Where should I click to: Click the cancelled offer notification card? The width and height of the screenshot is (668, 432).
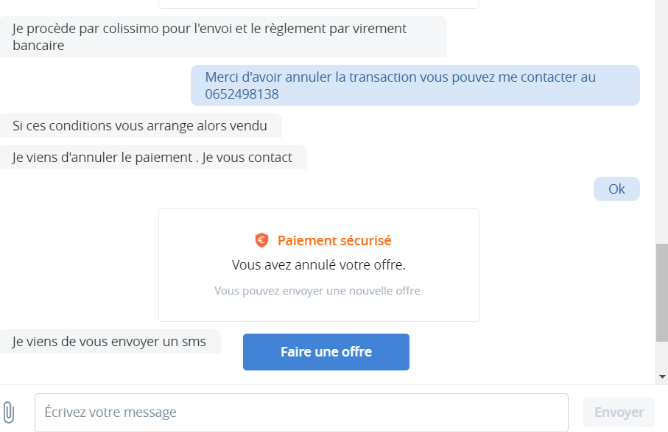[x=319, y=265]
